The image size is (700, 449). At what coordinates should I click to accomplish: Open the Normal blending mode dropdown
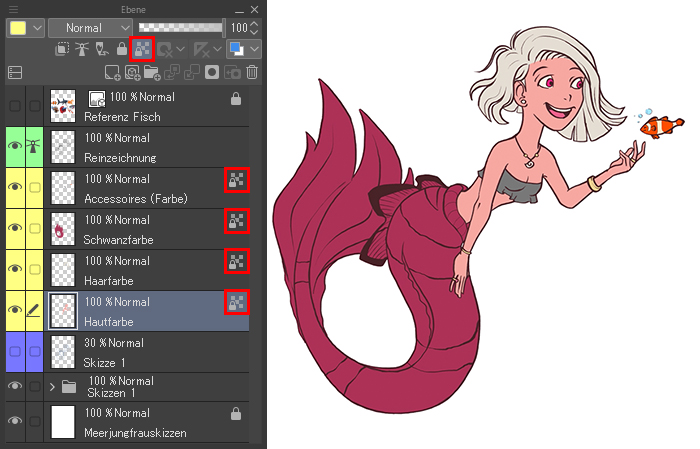tap(90, 28)
